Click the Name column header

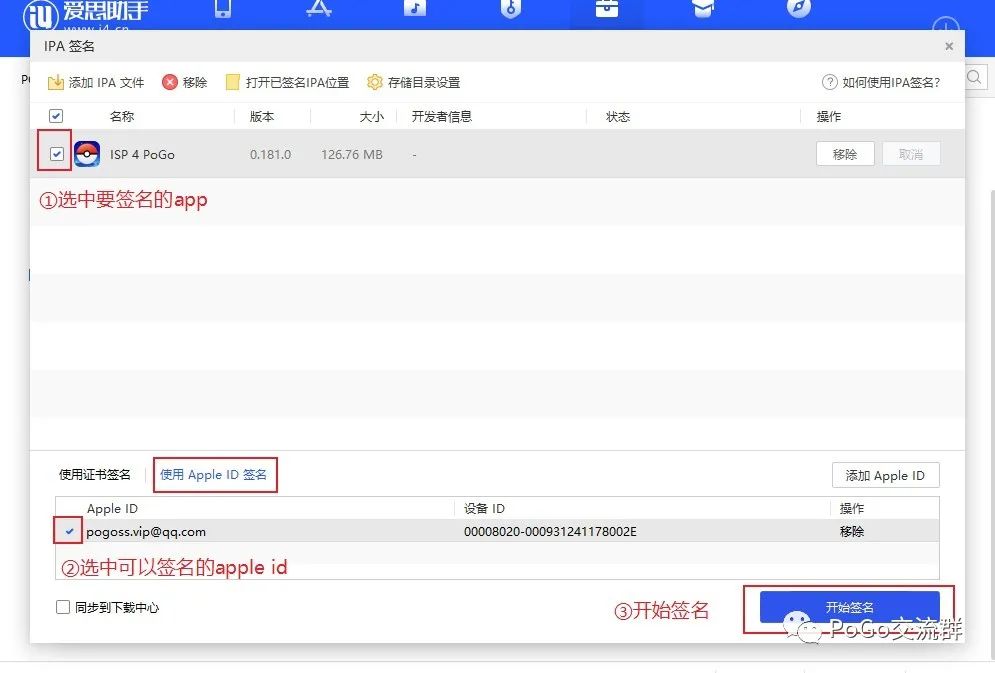[x=122, y=117]
